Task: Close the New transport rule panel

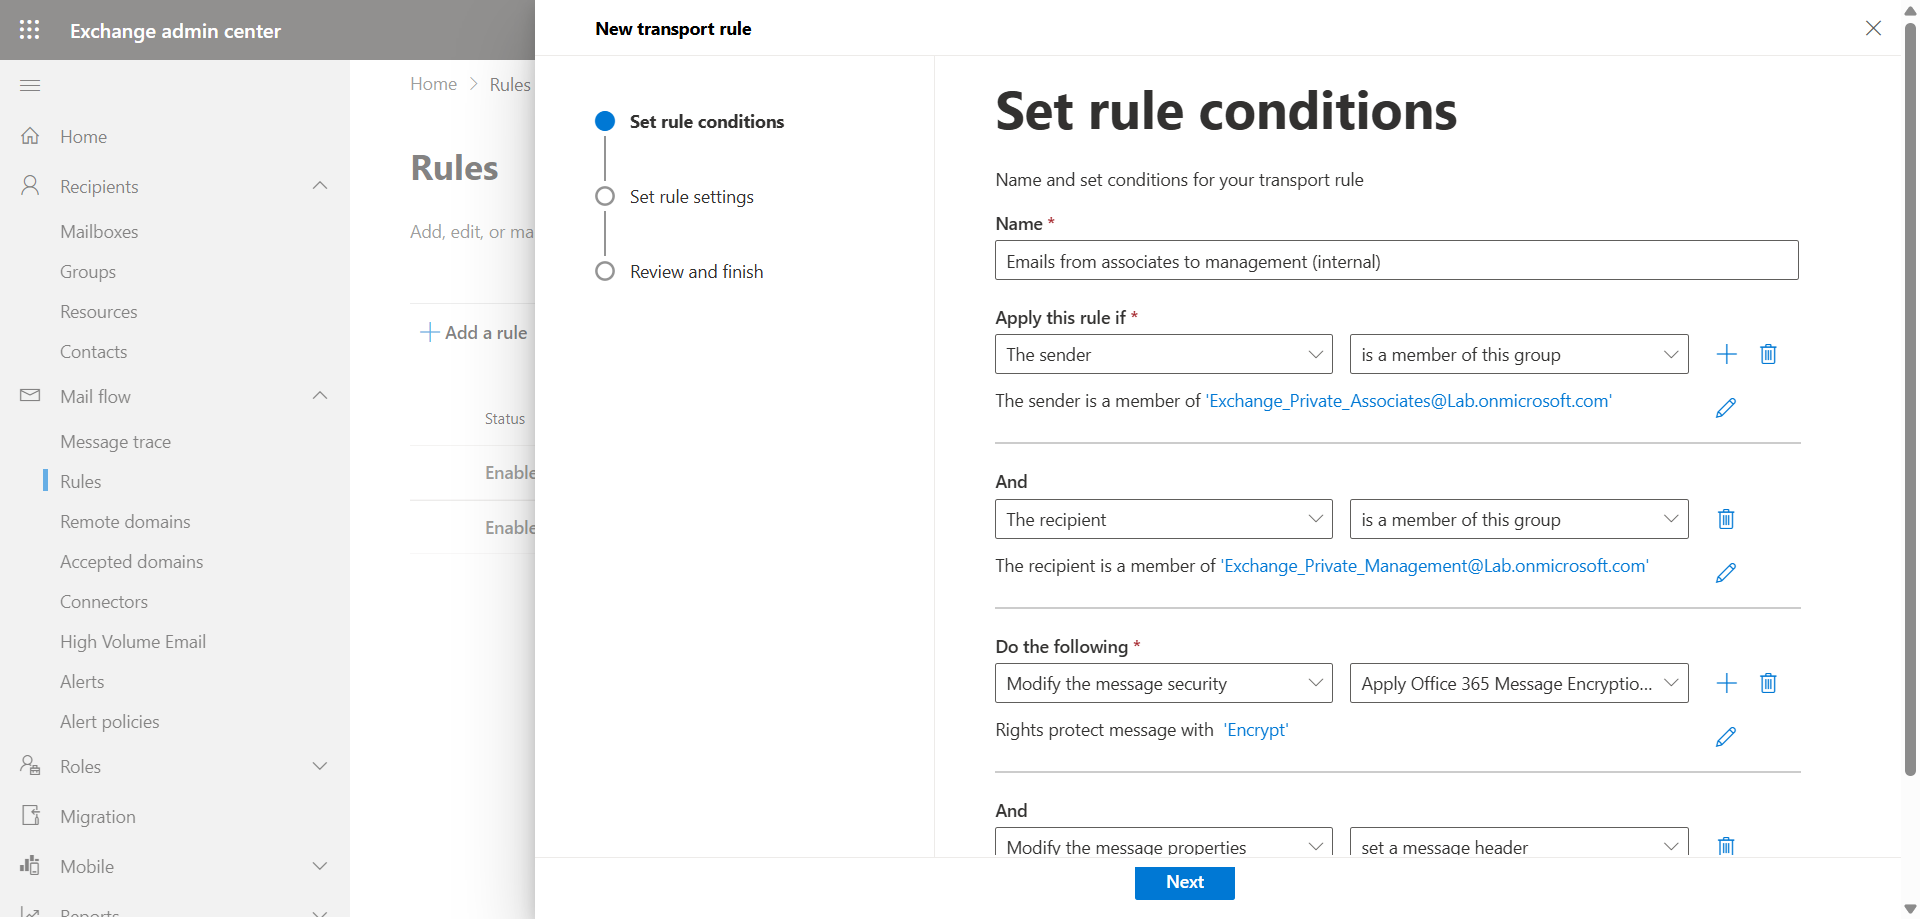Action: pos(1873,28)
